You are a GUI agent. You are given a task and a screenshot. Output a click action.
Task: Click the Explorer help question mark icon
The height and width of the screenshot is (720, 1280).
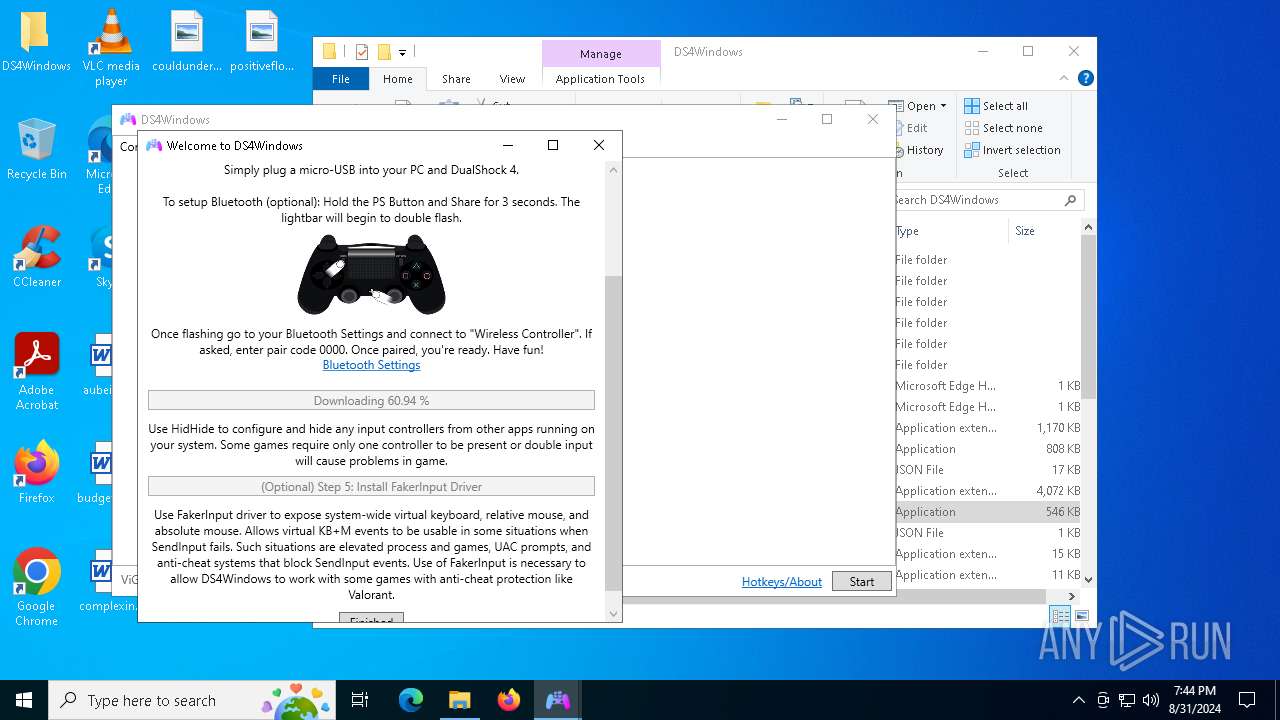click(1085, 78)
